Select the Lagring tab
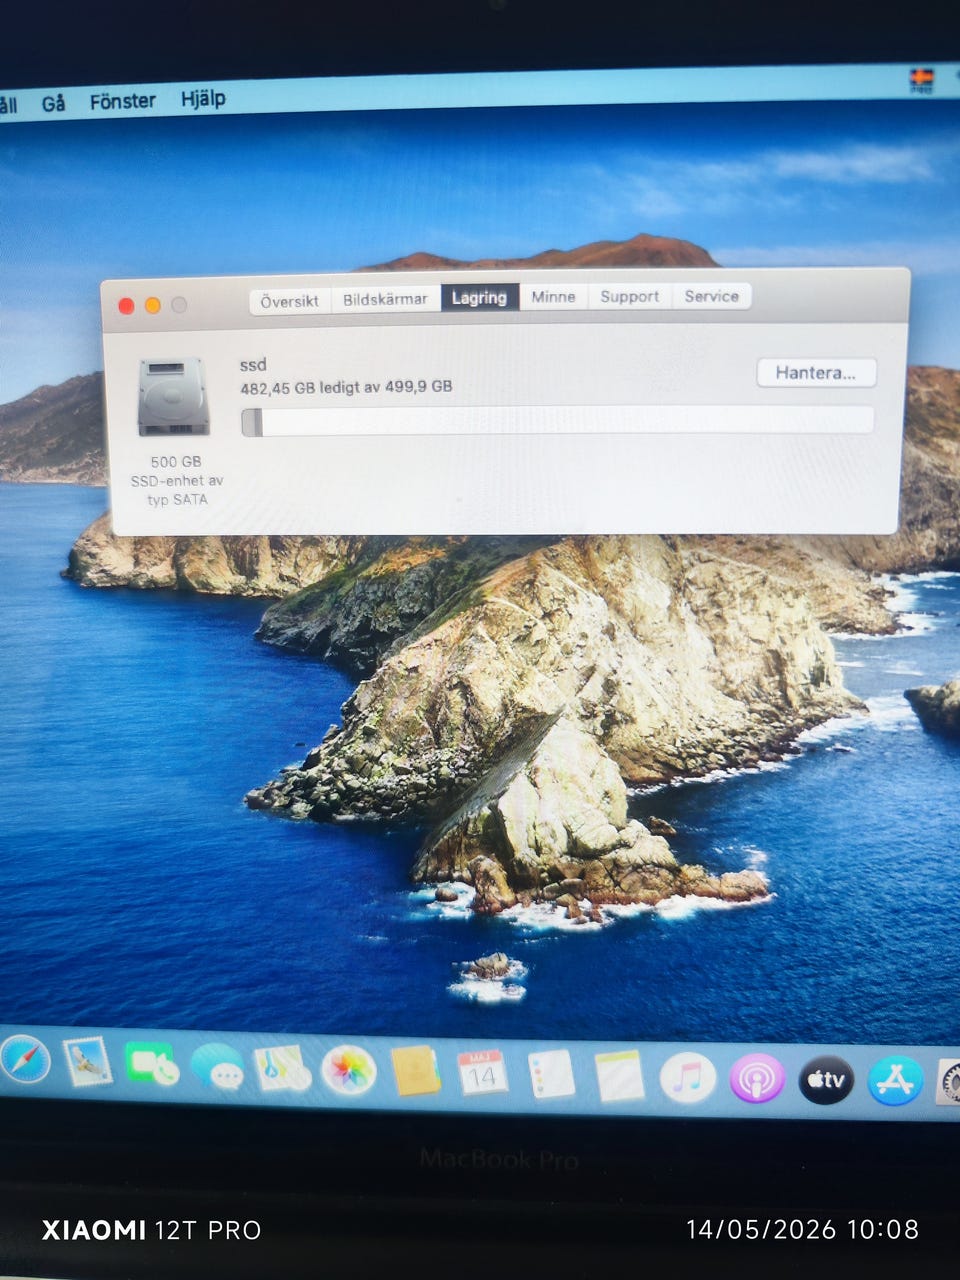960x1280 pixels. [479, 297]
